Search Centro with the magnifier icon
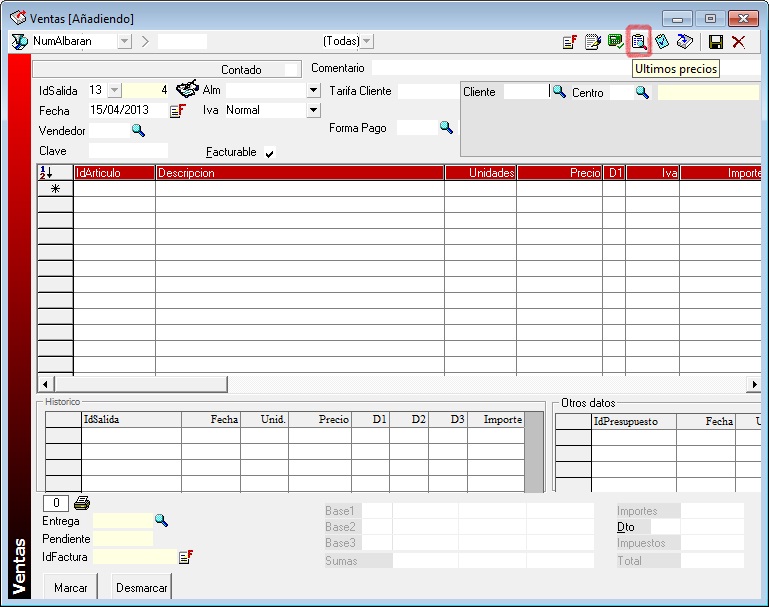The image size is (769, 607). (642, 92)
